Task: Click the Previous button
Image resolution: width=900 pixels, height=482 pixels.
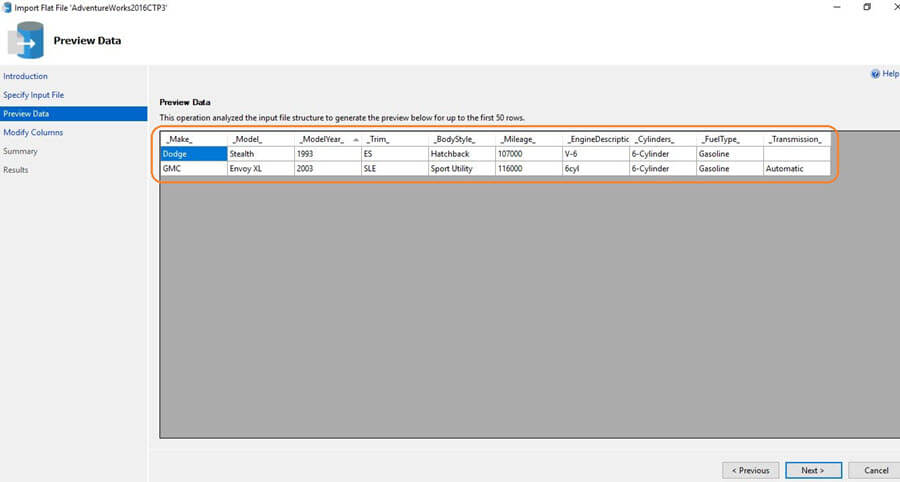Action: pyautogui.click(x=750, y=470)
